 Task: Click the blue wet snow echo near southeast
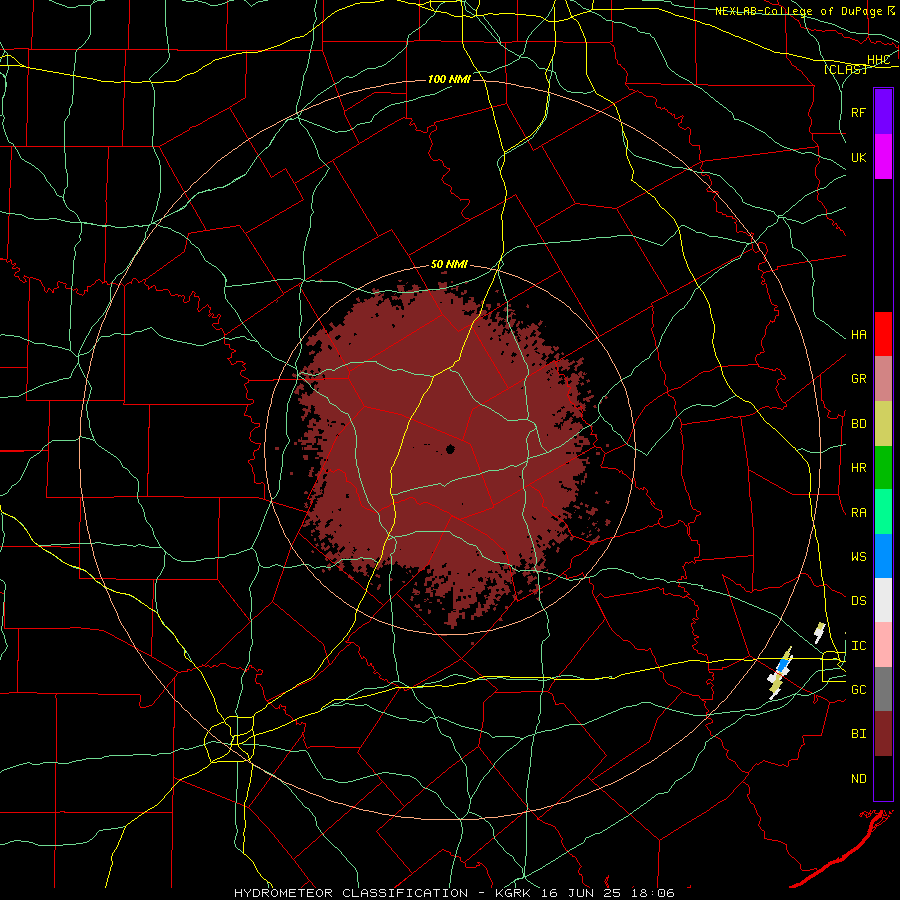click(783, 666)
